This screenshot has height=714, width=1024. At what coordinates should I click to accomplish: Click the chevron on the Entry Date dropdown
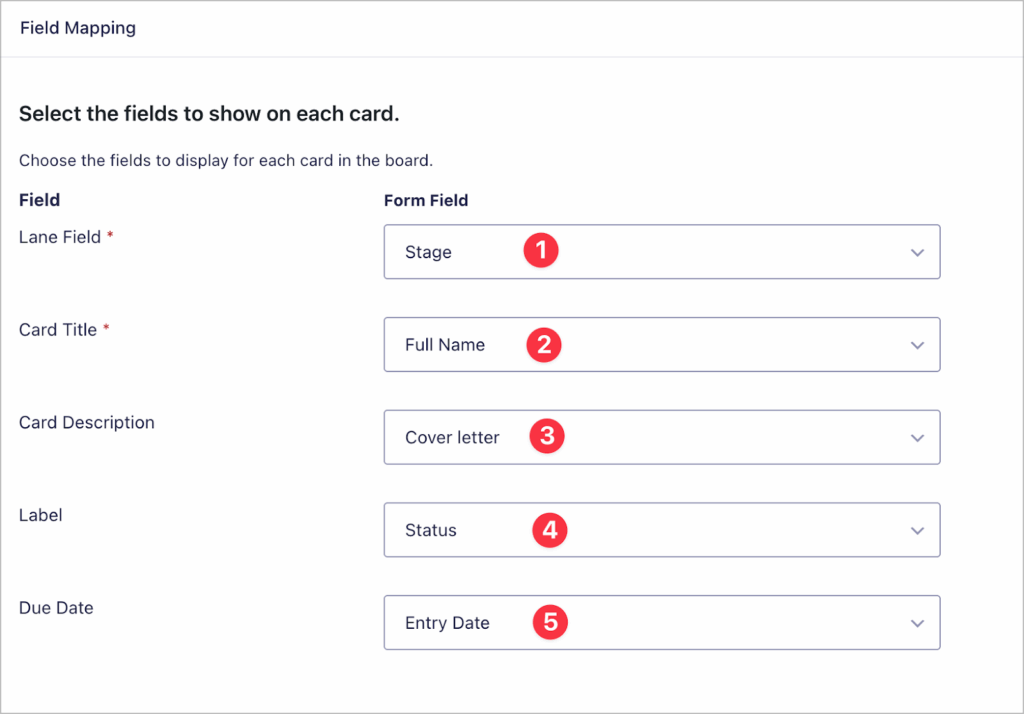point(917,622)
